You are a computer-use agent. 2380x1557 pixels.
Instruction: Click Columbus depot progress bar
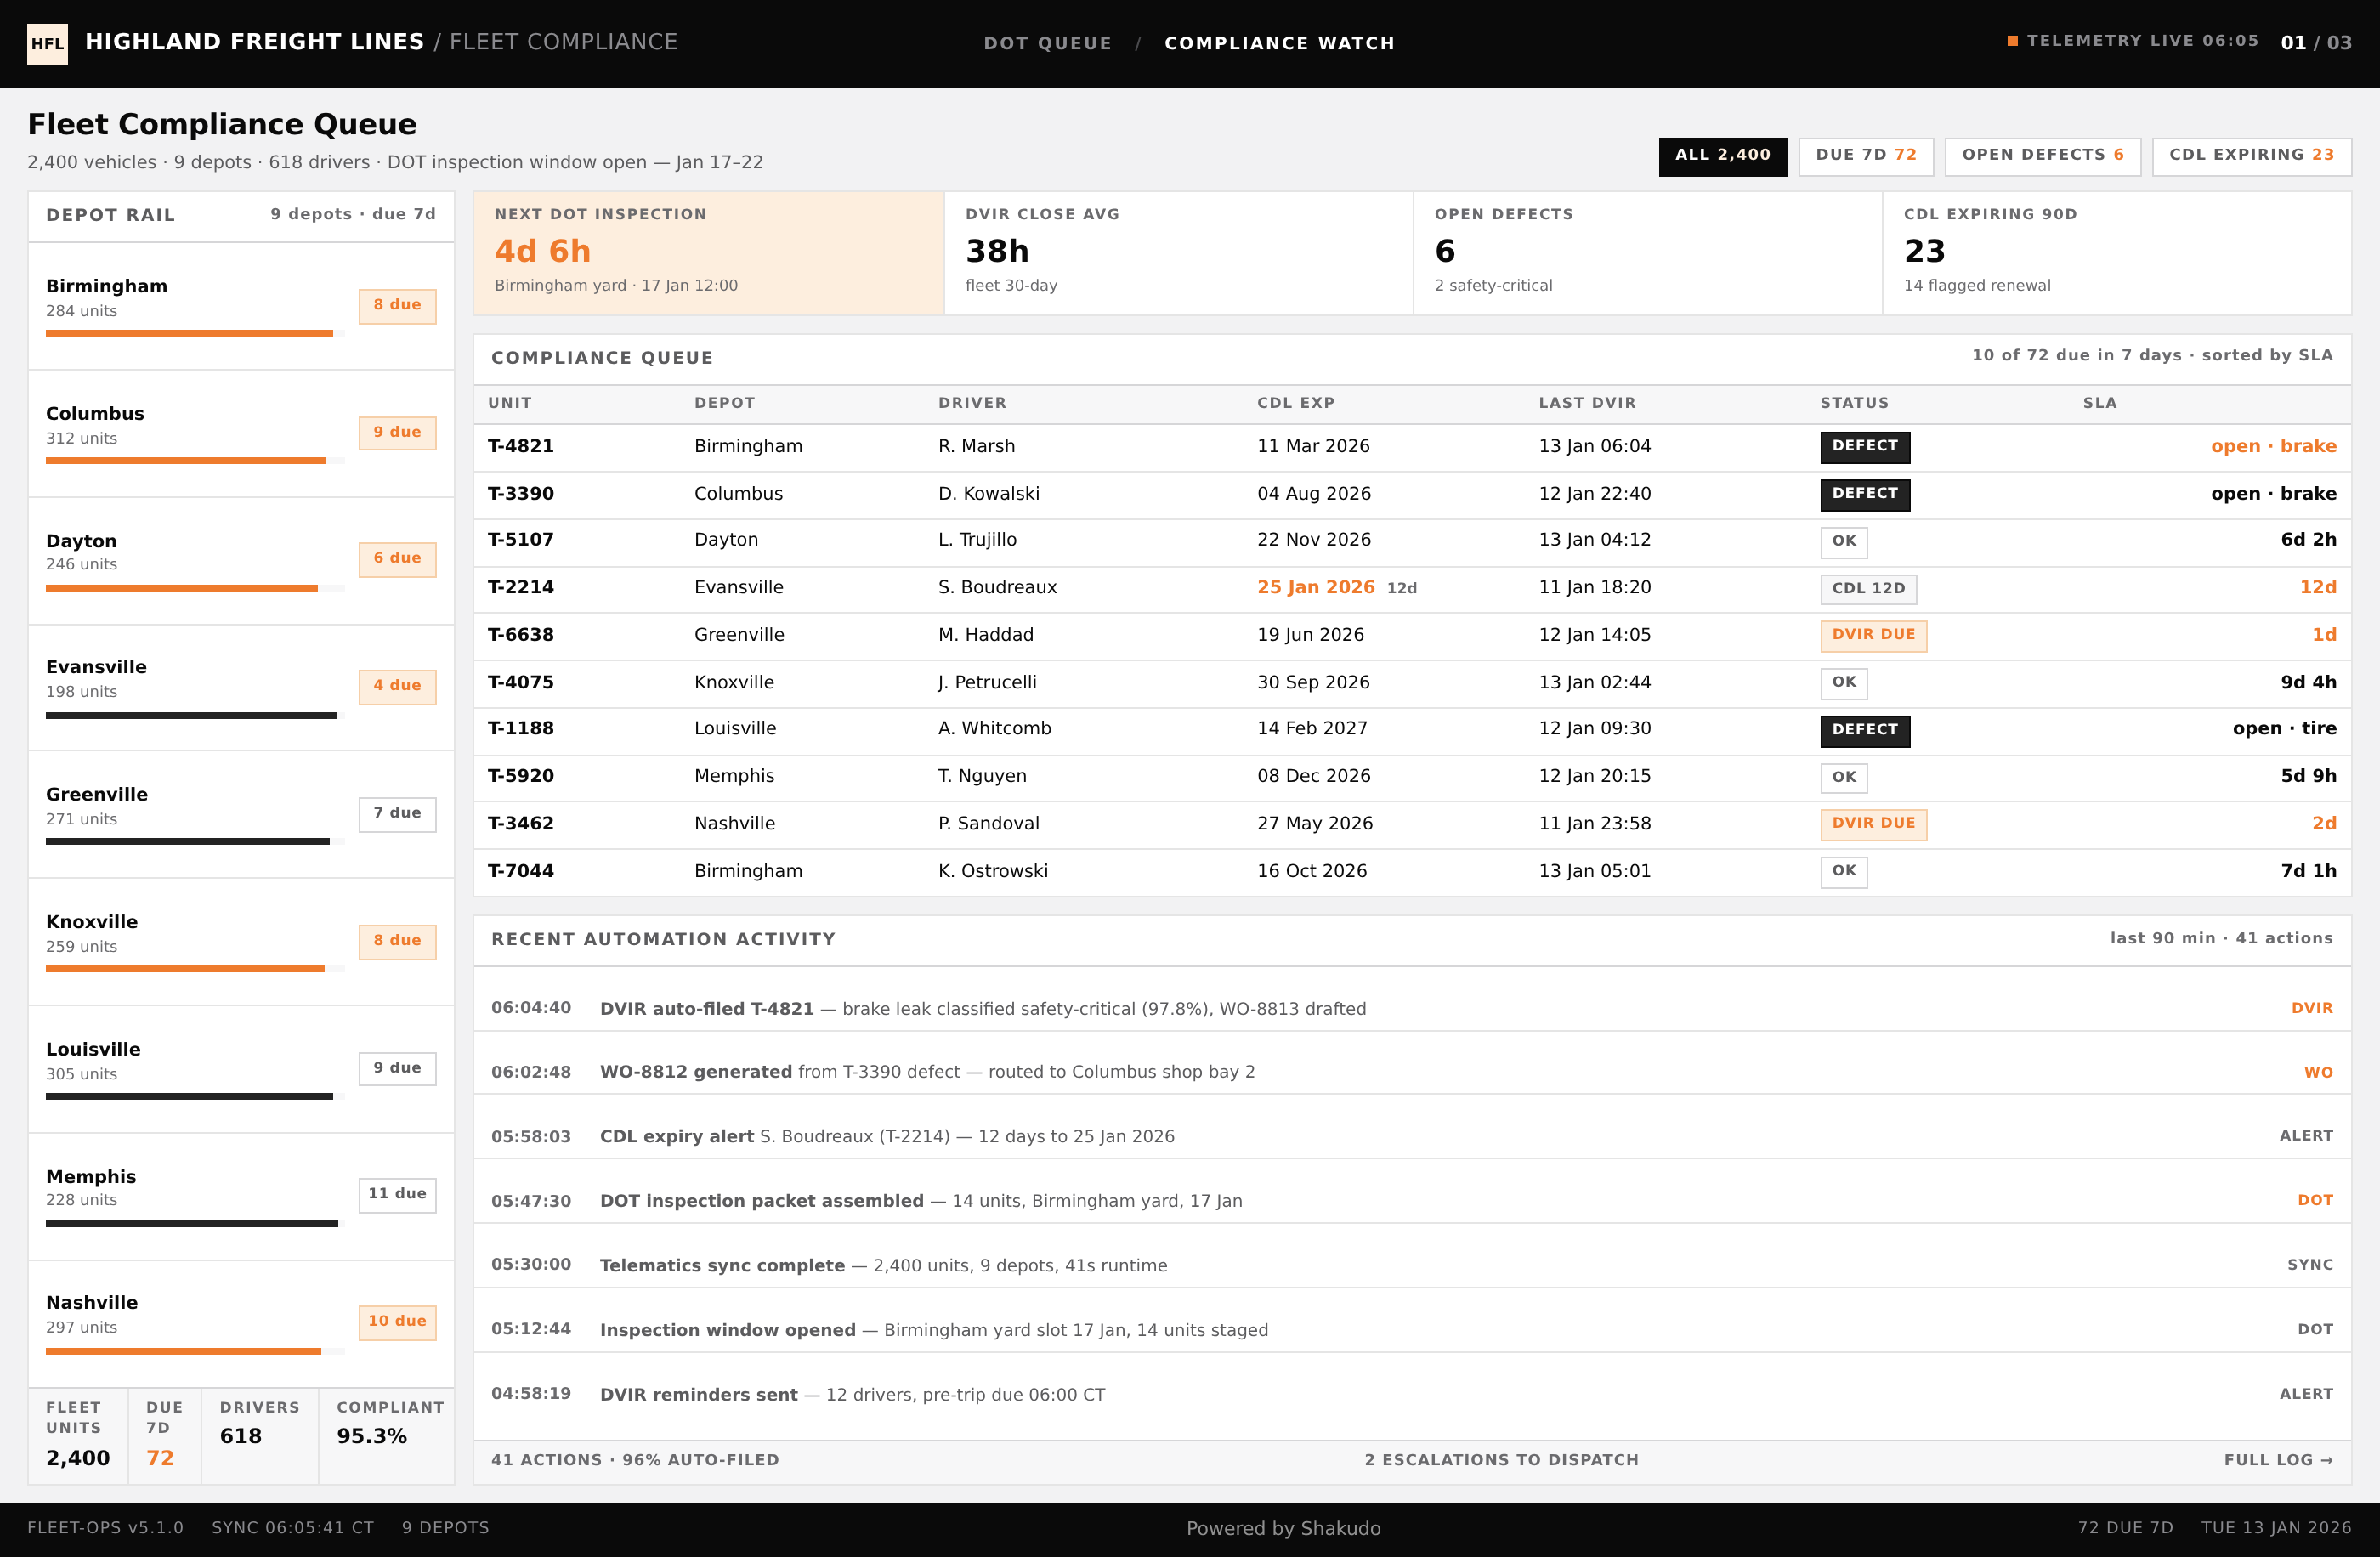click(x=195, y=461)
